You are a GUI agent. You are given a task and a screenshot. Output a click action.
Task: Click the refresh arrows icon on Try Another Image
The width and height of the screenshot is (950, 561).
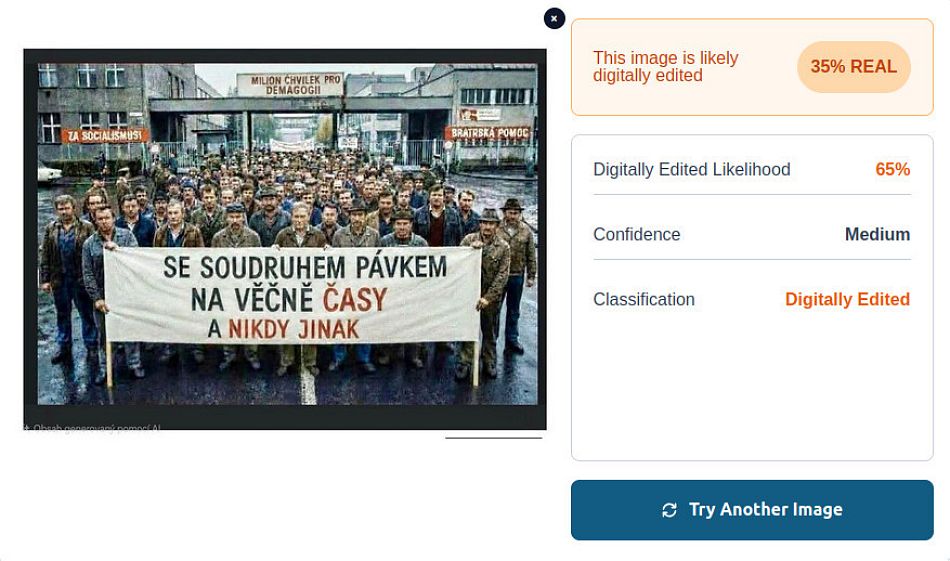(x=669, y=510)
